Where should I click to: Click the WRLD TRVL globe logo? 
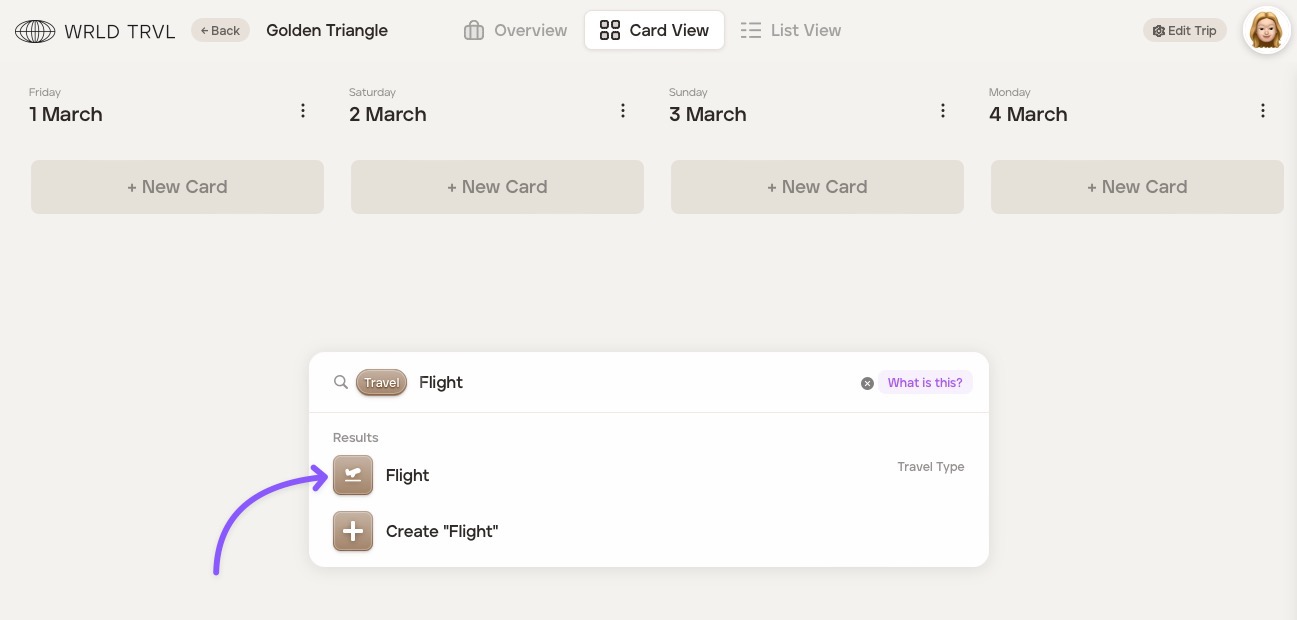point(35,31)
